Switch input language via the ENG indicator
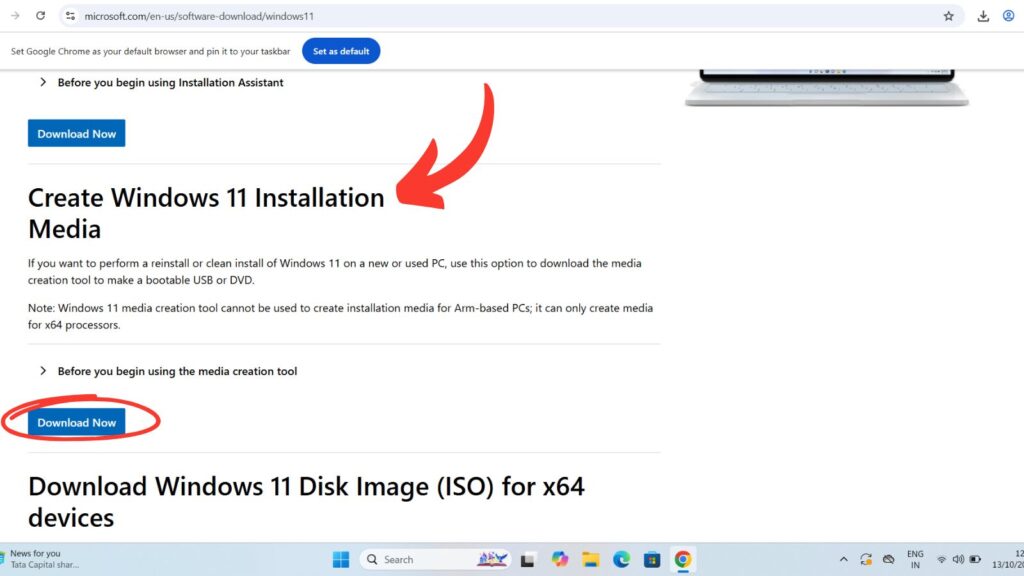The height and width of the screenshot is (576, 1024). tap(915, 559)
